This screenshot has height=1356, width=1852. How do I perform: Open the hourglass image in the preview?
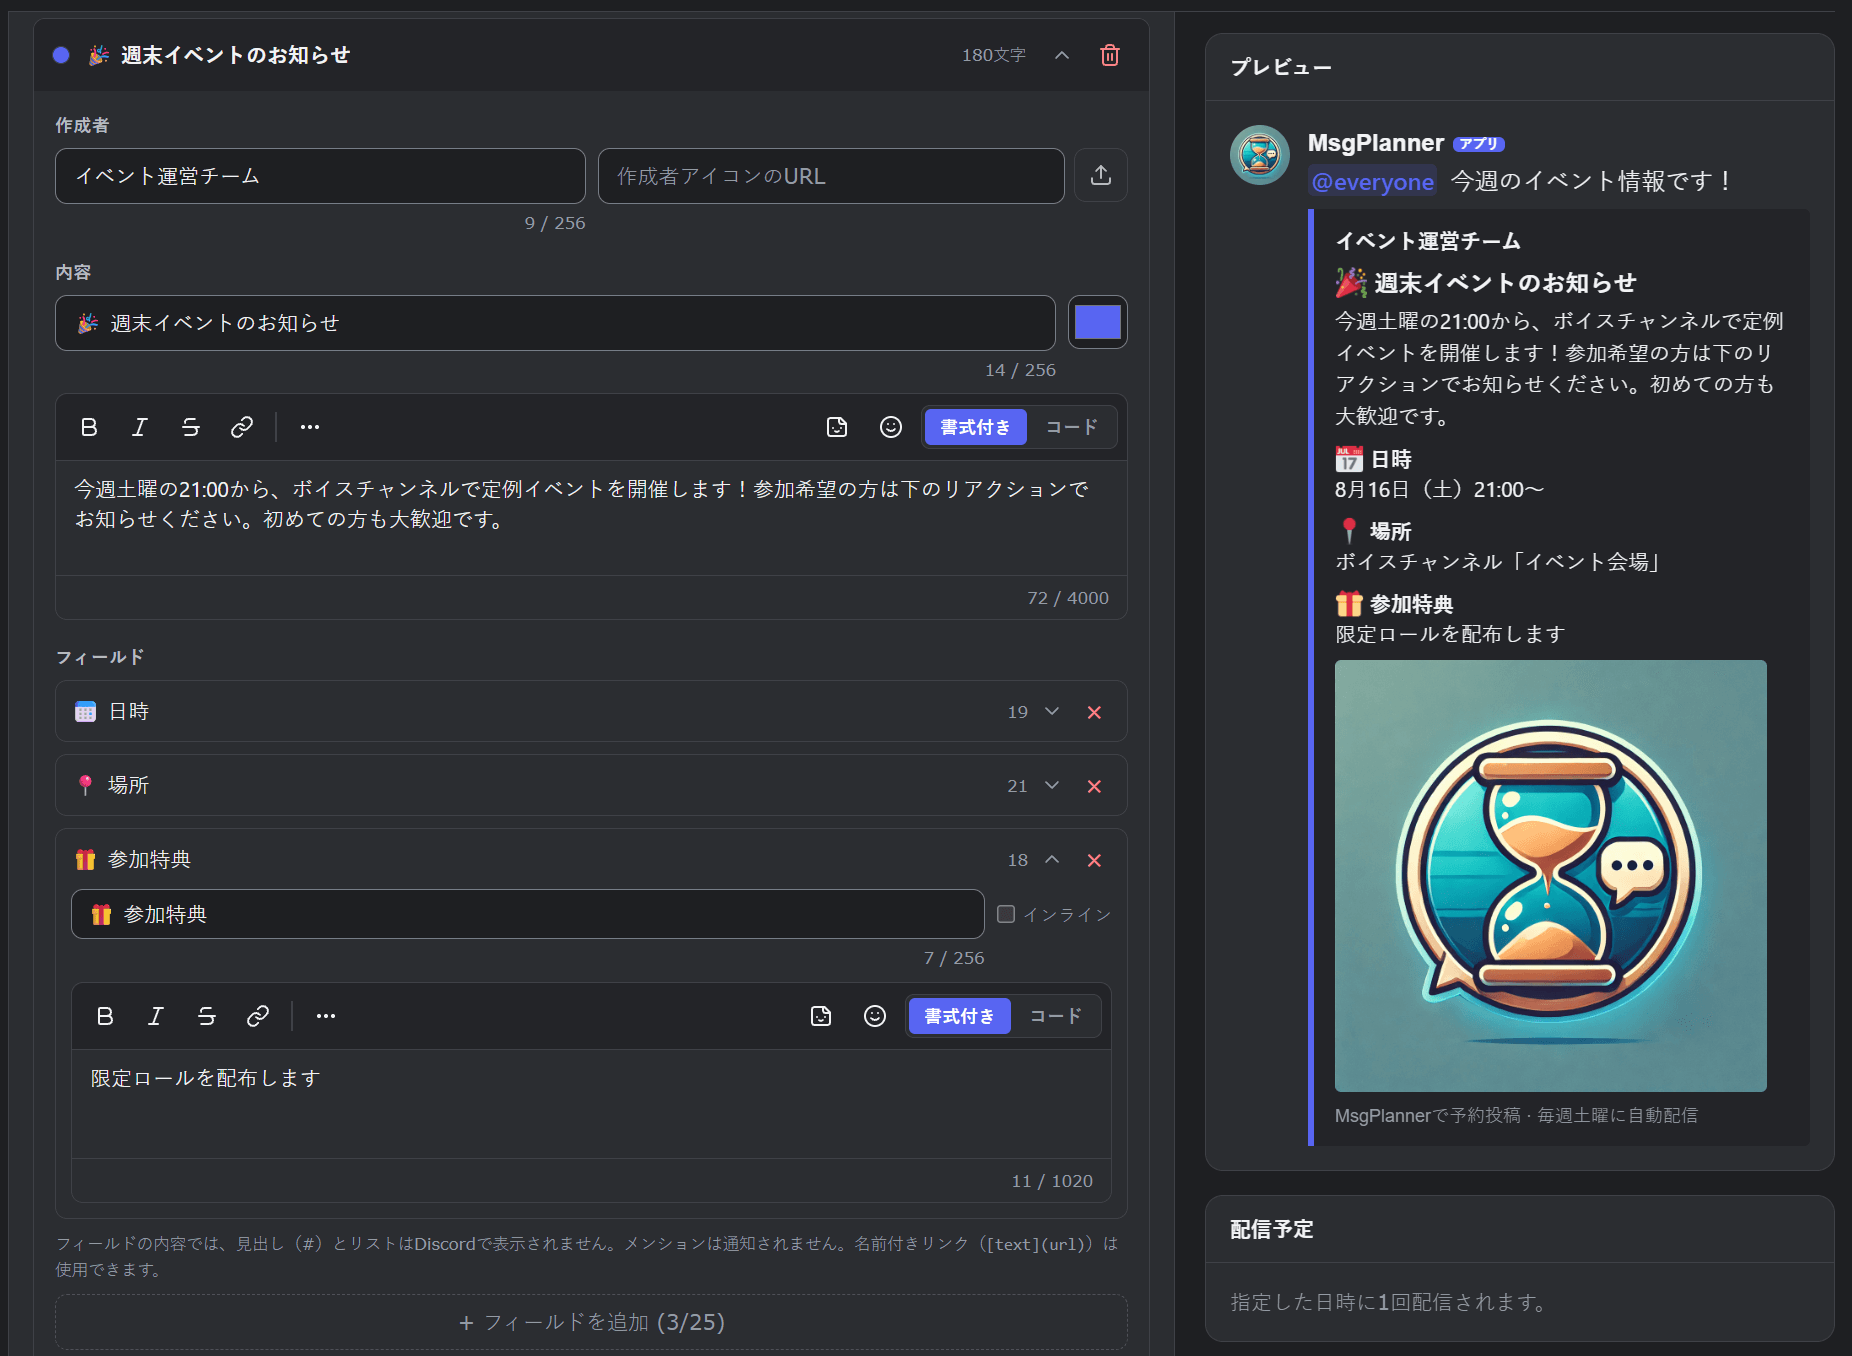point(1550,875)
